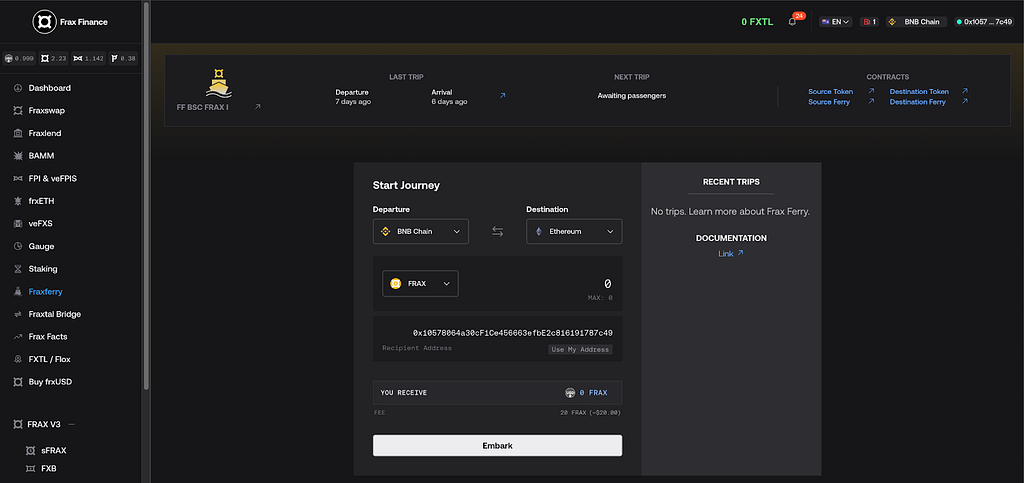Click the sidebar vertical scrollbar

pyautogui.click(x=146, y=196)
